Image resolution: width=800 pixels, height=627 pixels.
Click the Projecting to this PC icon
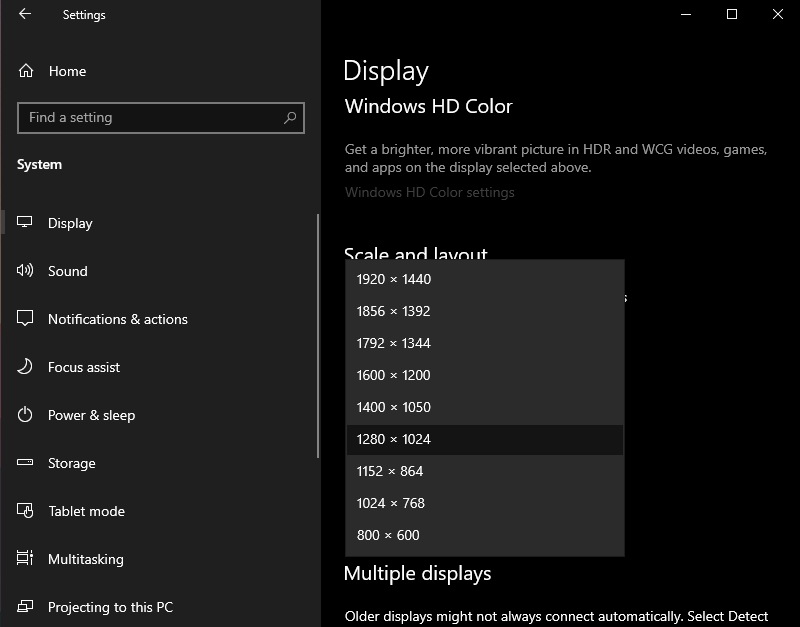pyautogui.click(x=24, y=606)
